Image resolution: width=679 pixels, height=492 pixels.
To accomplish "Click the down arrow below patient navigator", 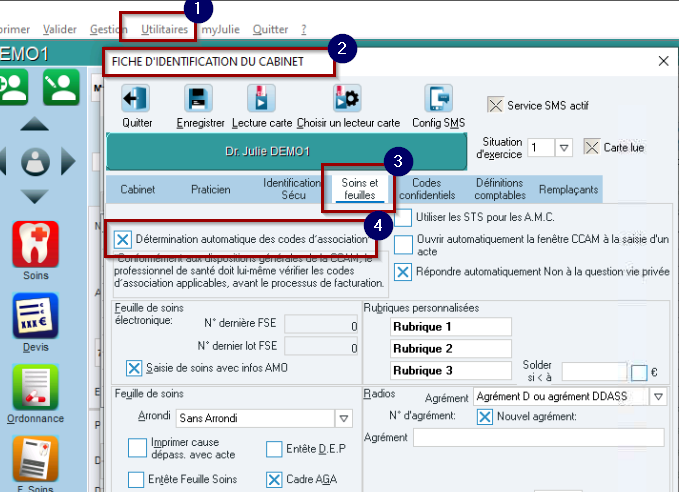I will pos(35,196).
